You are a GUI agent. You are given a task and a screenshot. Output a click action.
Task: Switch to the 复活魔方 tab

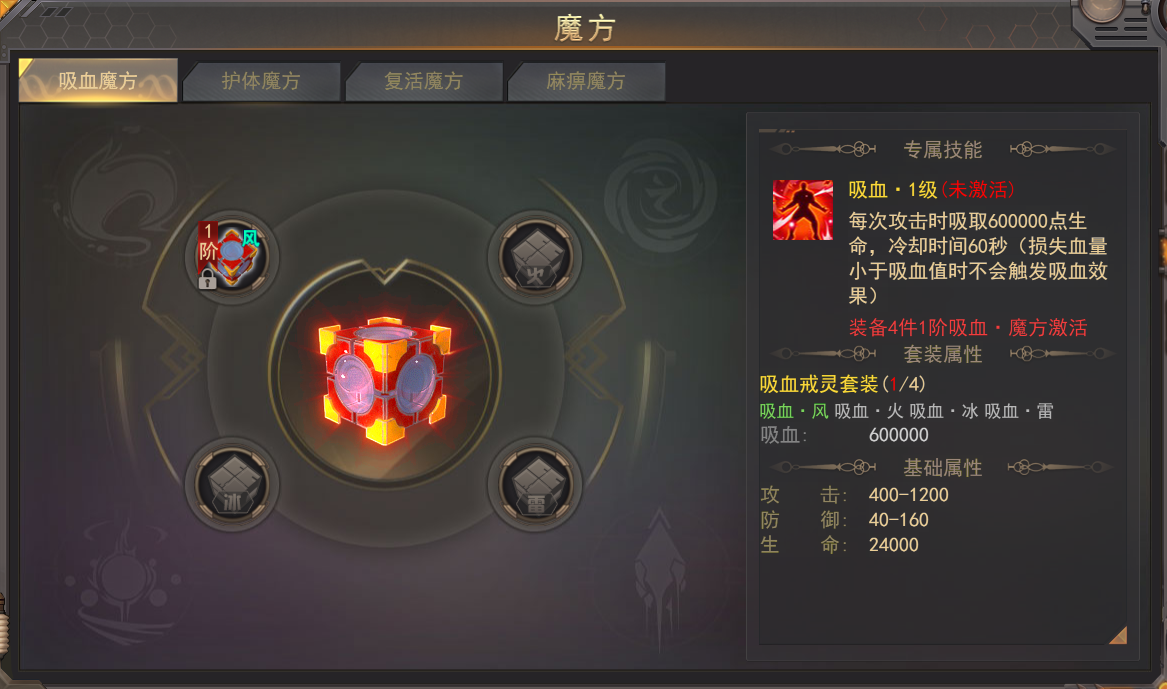[423, 81]
